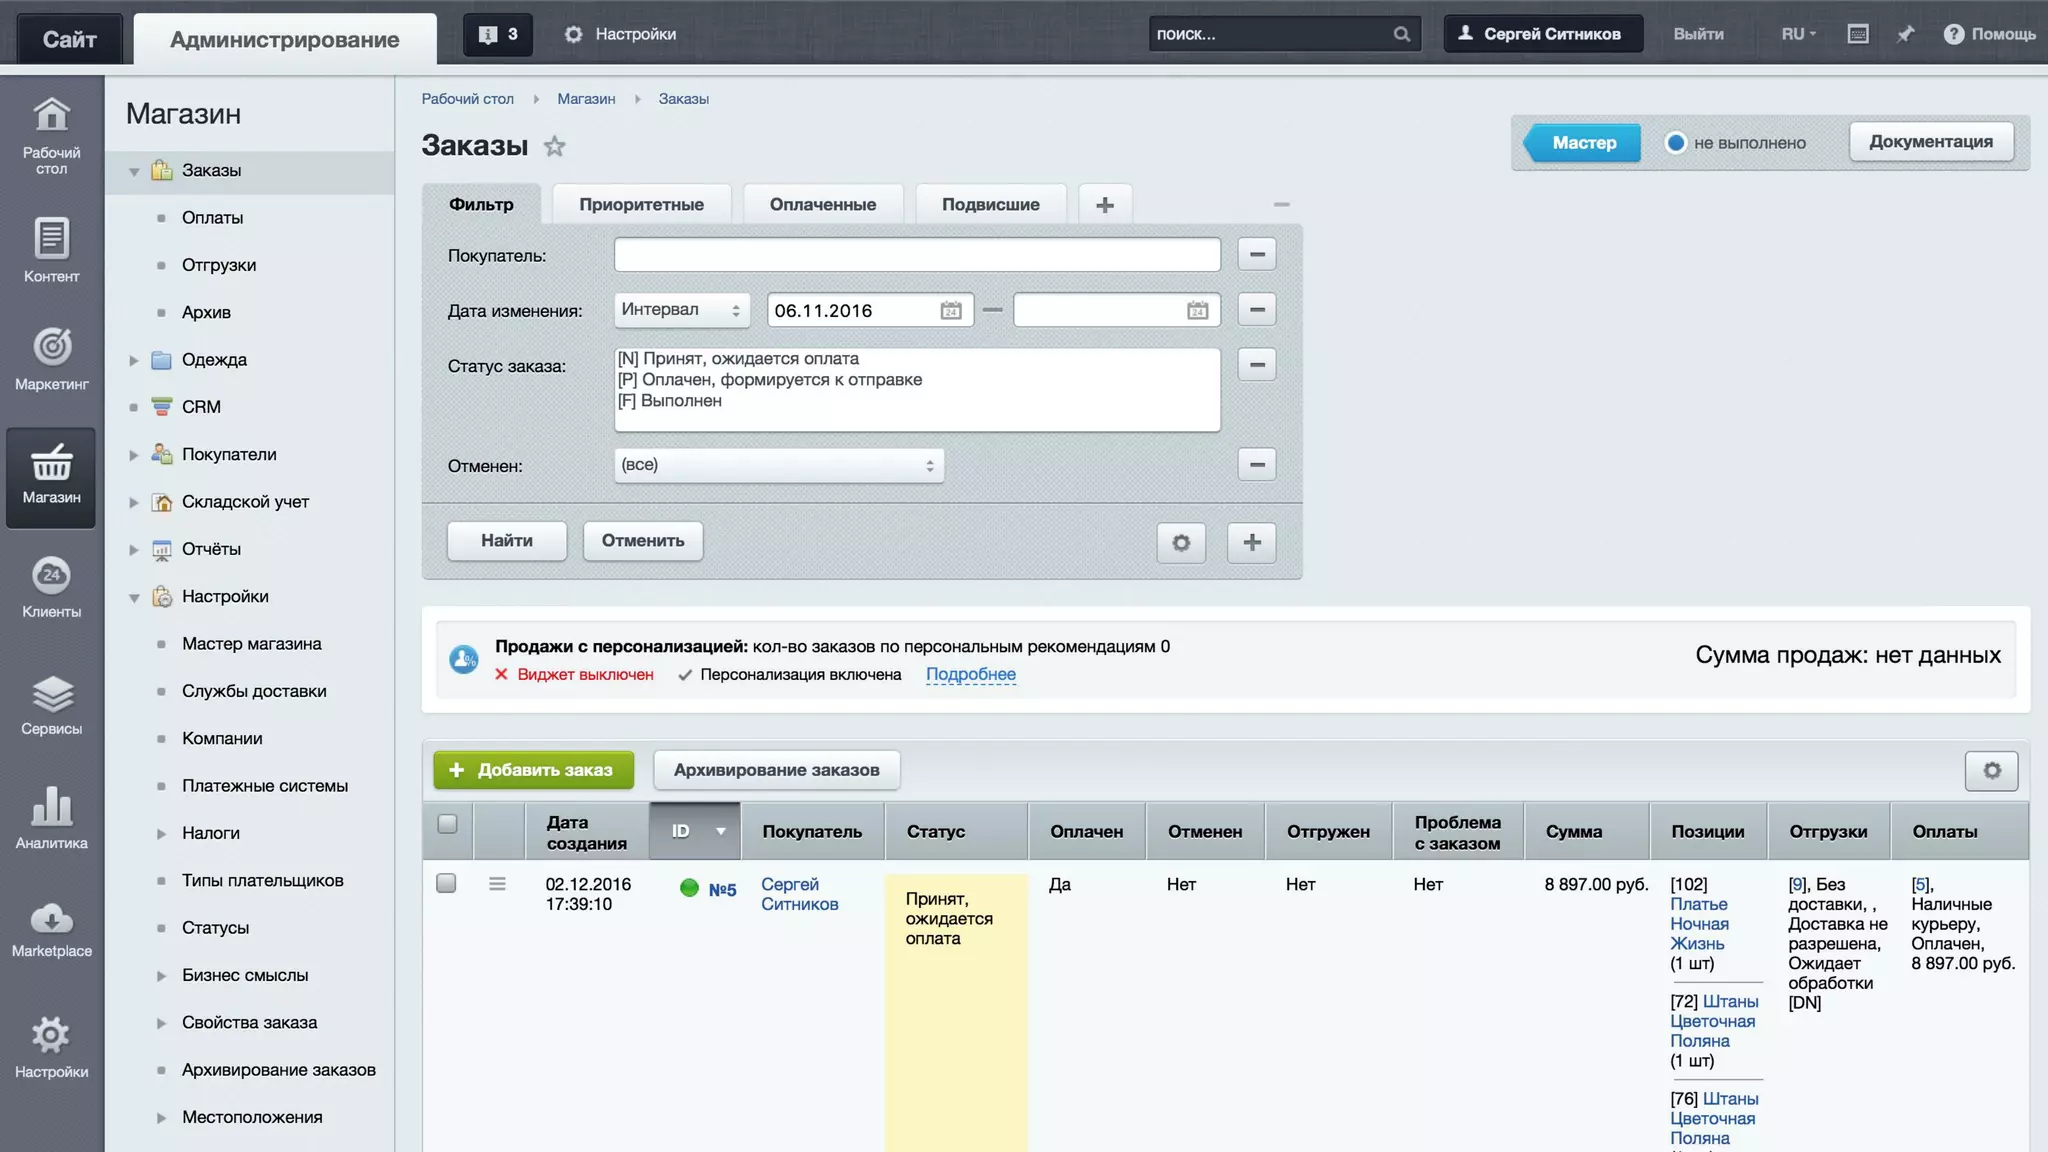The width and height of the screenshot is (2048, 1152).
Task: Switch to the Оплаченные filter tab
Action: [x=822, y=205]
